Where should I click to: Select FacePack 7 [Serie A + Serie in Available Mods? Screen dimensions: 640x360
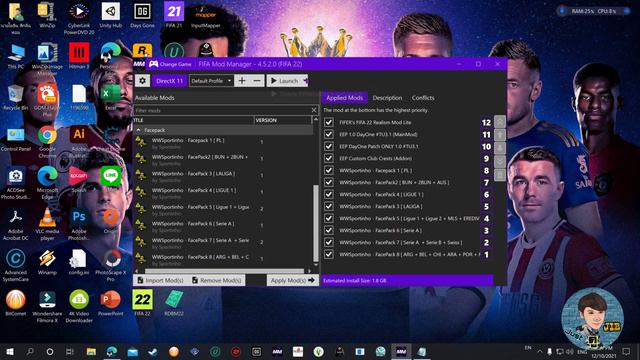tap(223, 242)
